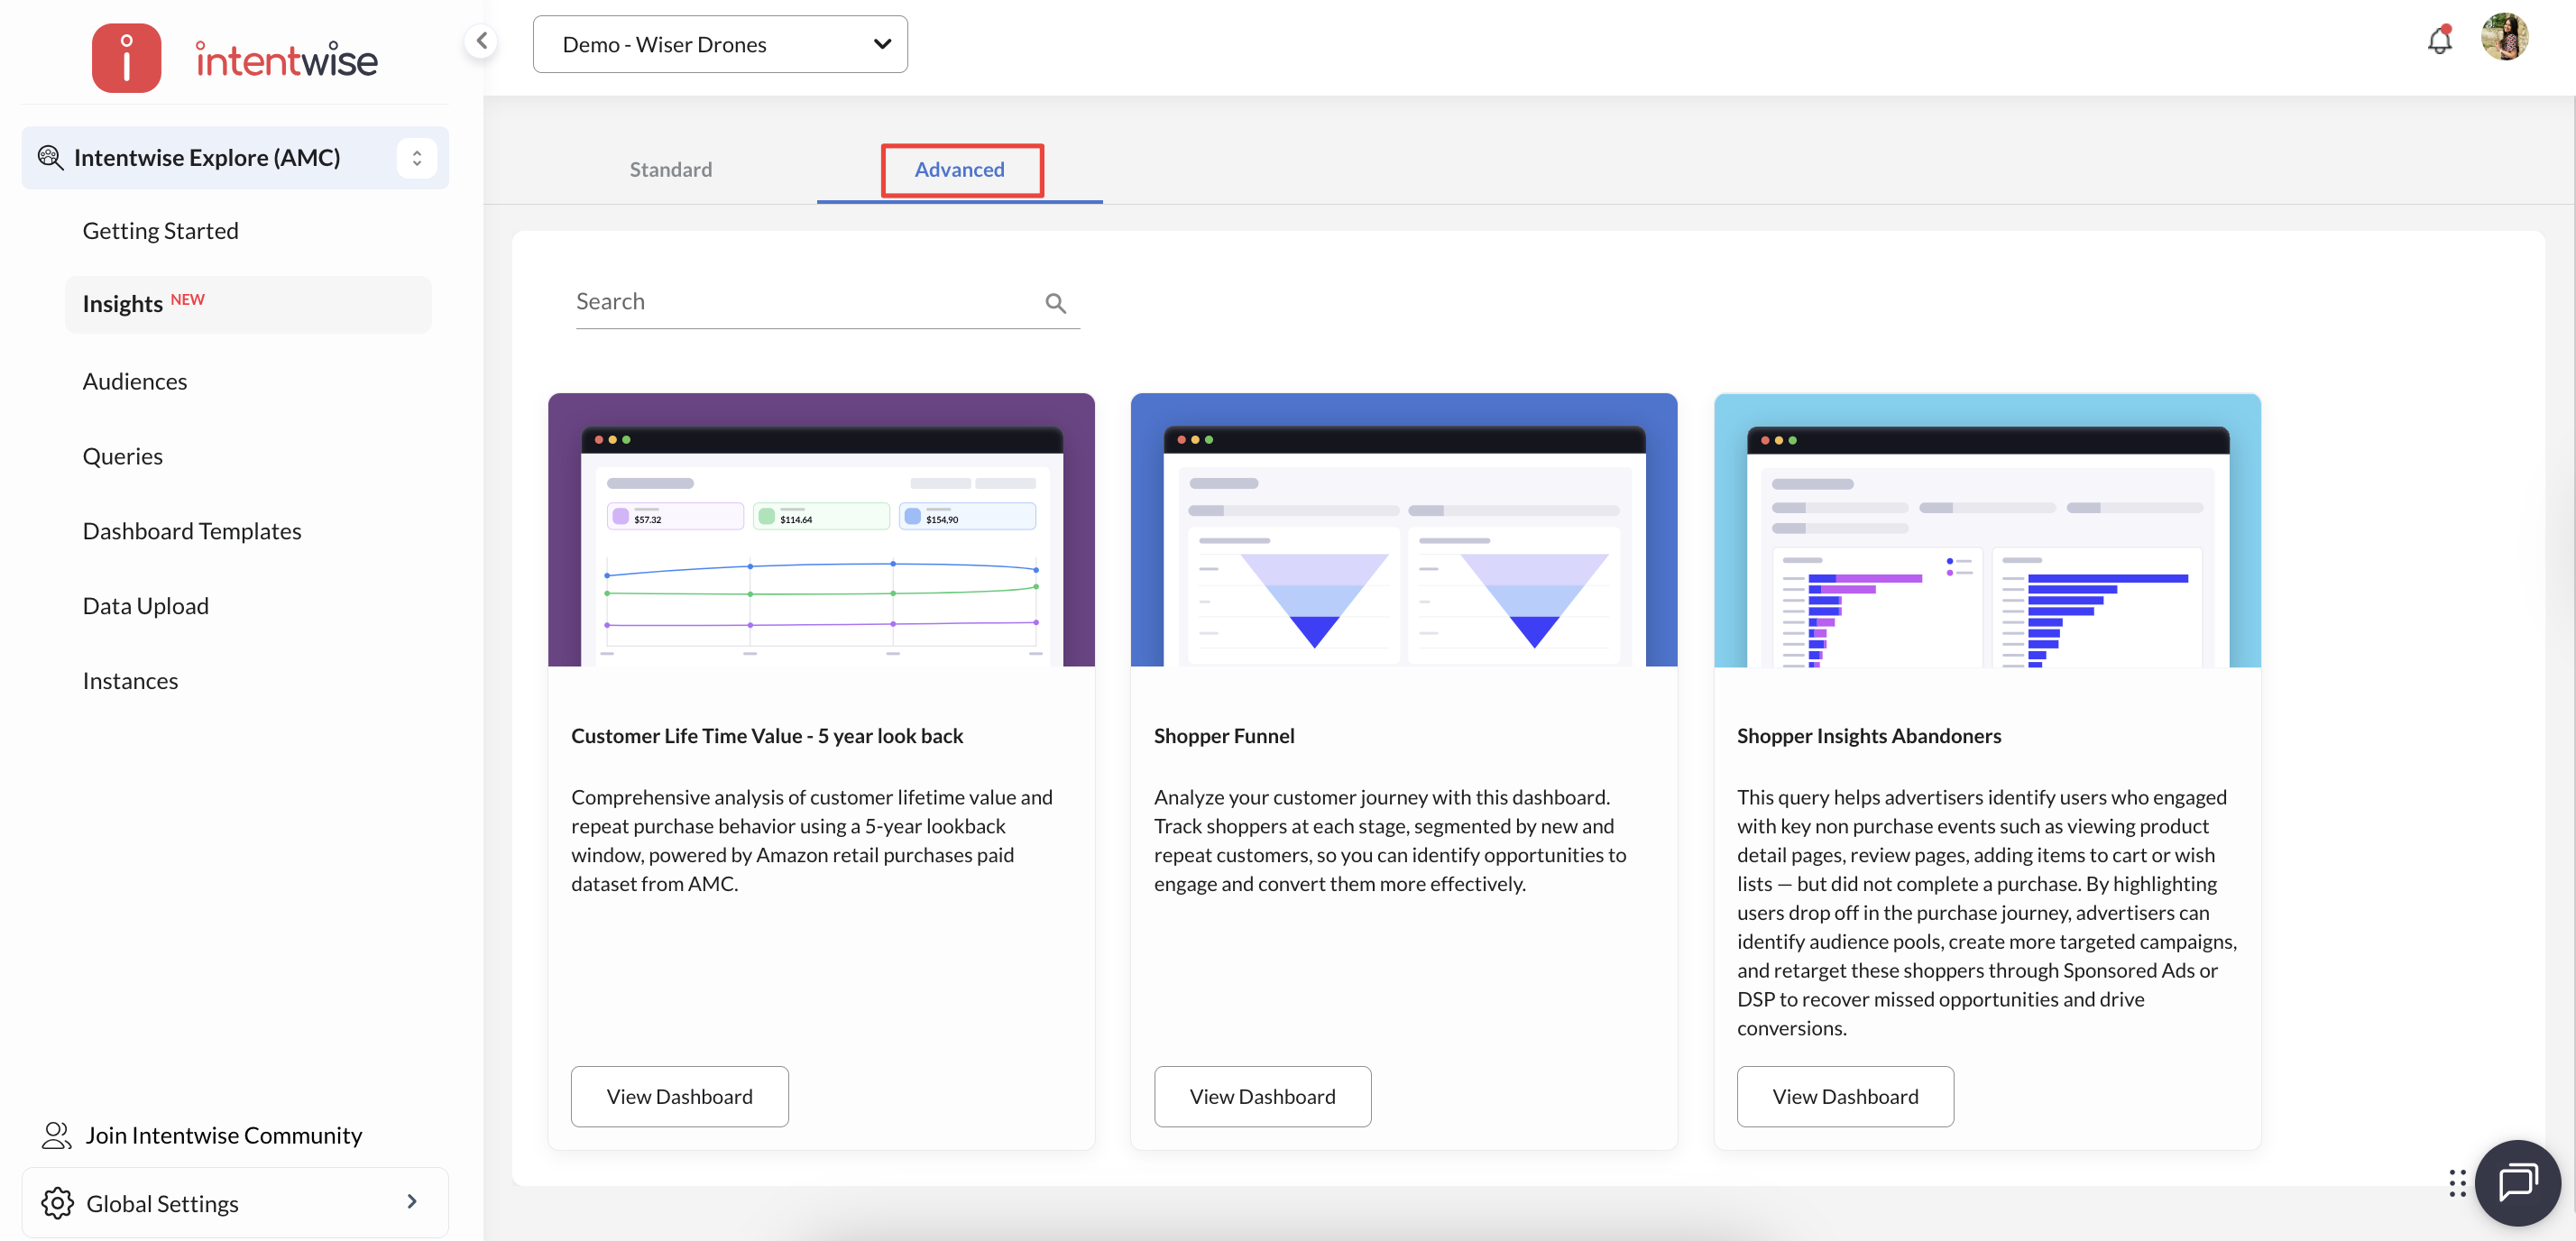Viewport: 2576px width, 1241px height.
Task: Collapse the sidebar with the chevron
Action: (482, 41)
